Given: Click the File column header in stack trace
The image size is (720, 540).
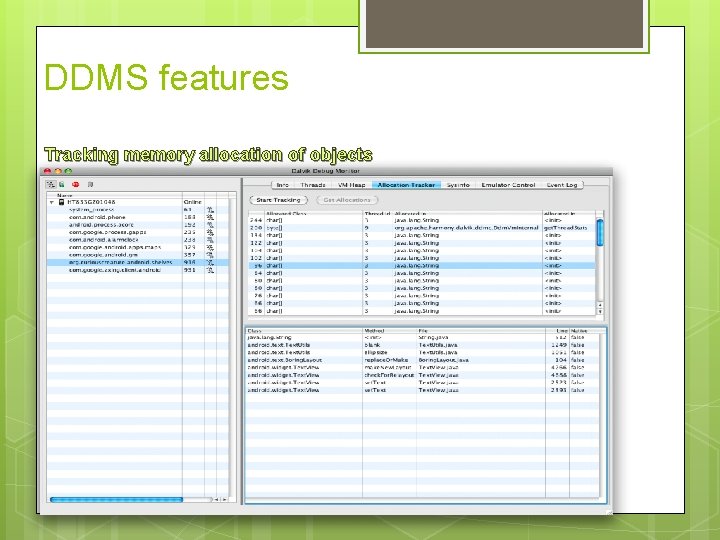Looking at the screenshot, I should pos(481,331).
